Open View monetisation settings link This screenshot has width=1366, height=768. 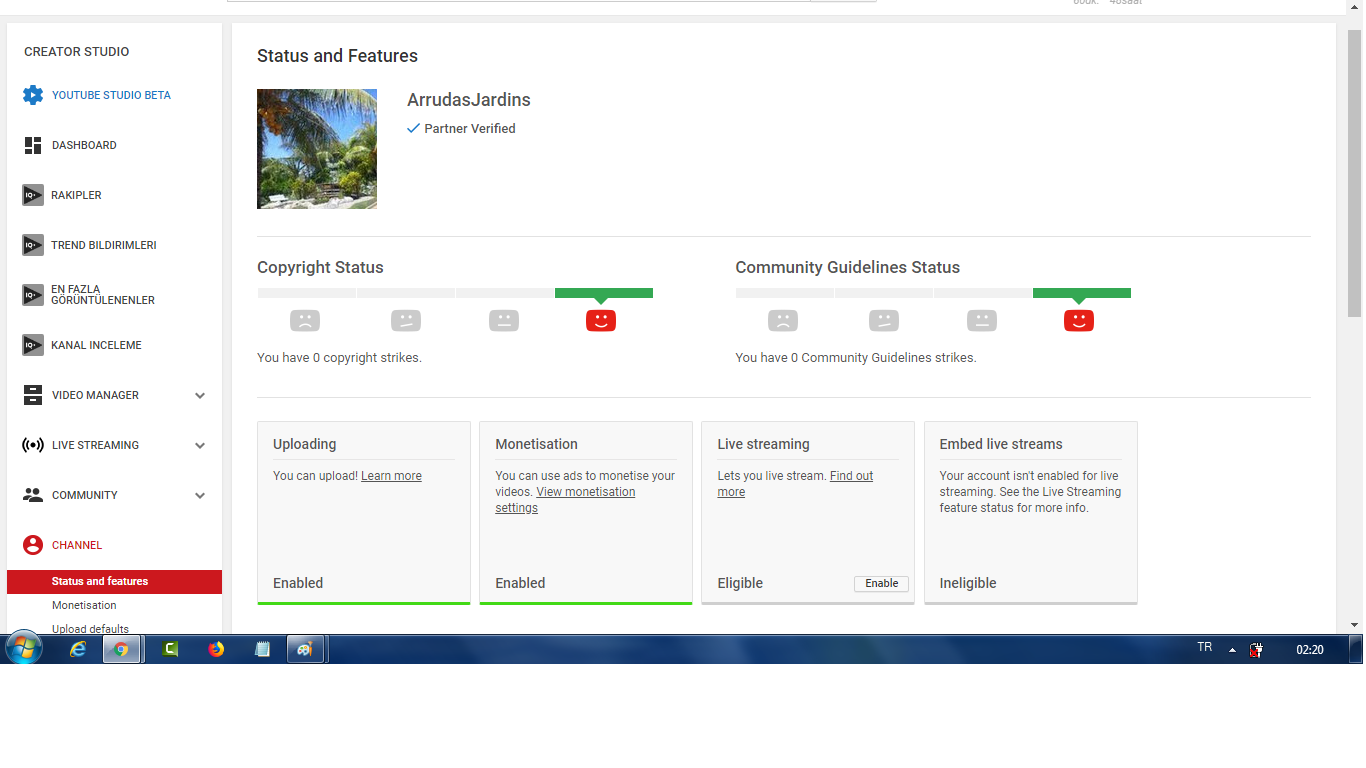565,500
